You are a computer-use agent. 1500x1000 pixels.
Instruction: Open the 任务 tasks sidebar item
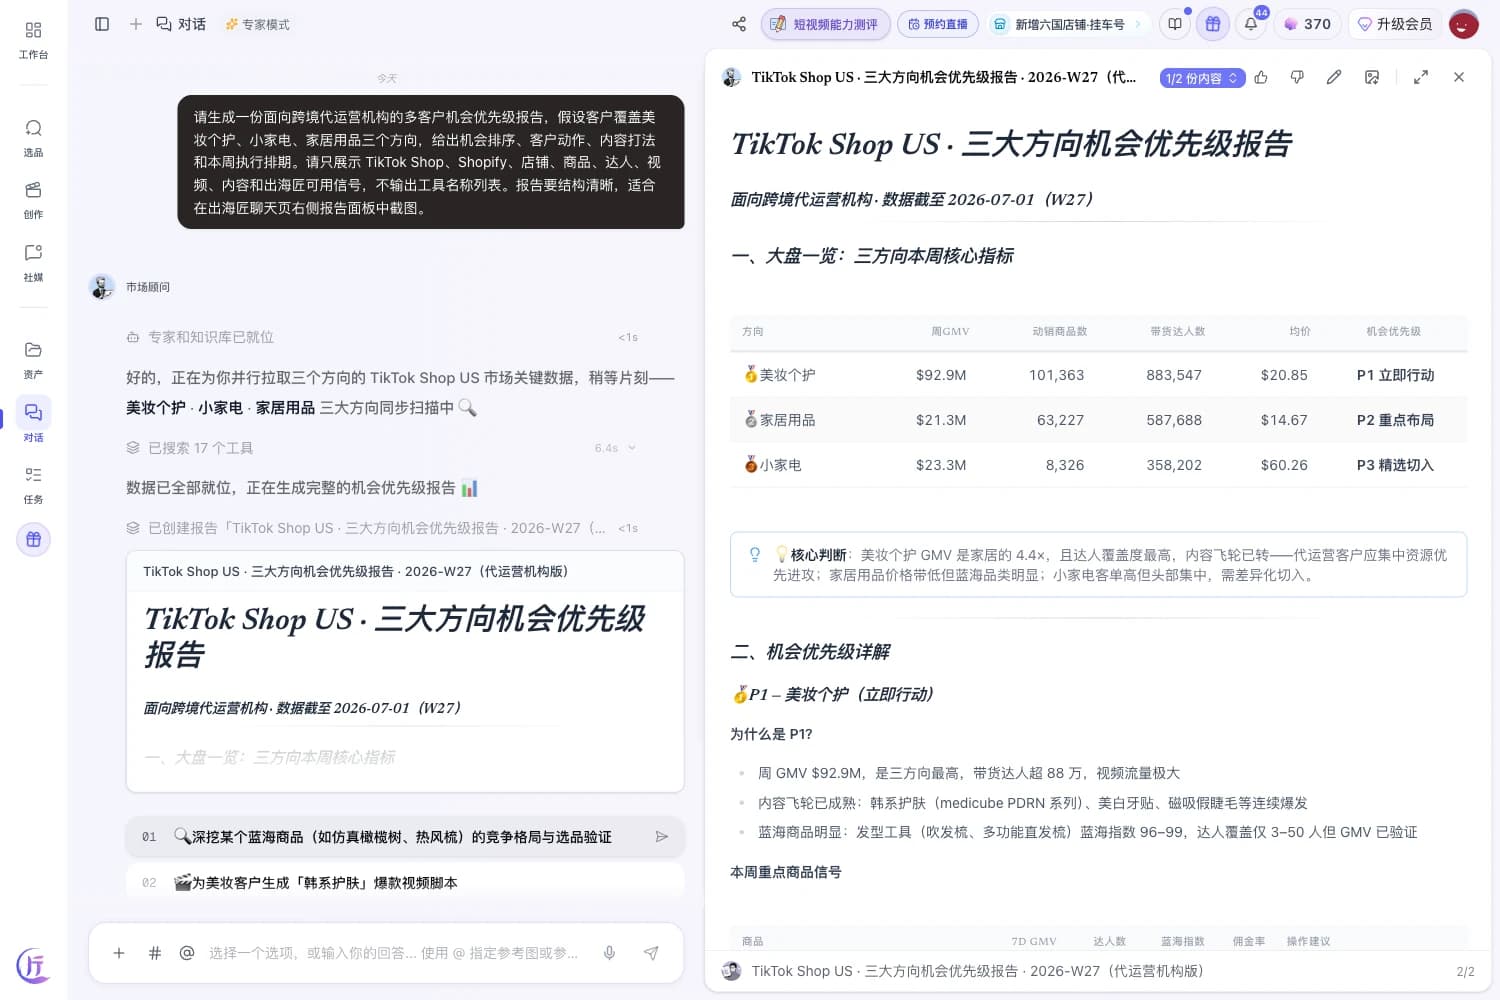click(33, 485)
